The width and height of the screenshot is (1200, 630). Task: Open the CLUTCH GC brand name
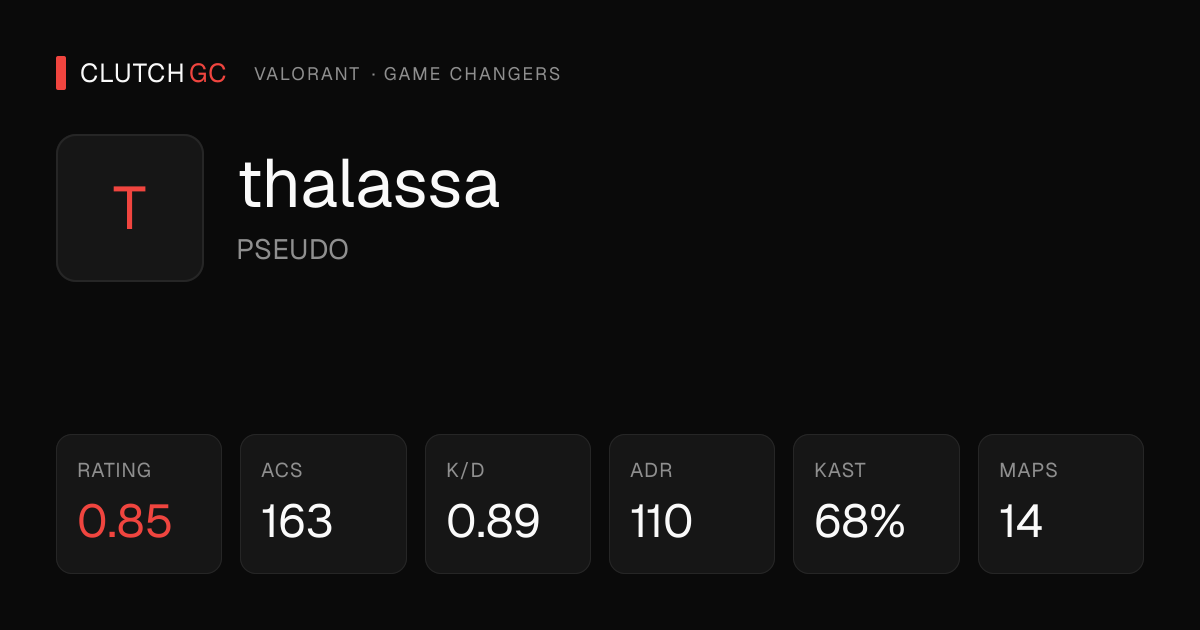click(x=153, y=73)
